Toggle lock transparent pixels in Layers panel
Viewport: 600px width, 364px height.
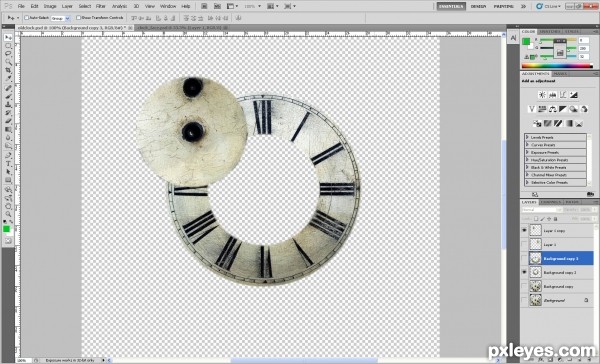pos(536,219)
